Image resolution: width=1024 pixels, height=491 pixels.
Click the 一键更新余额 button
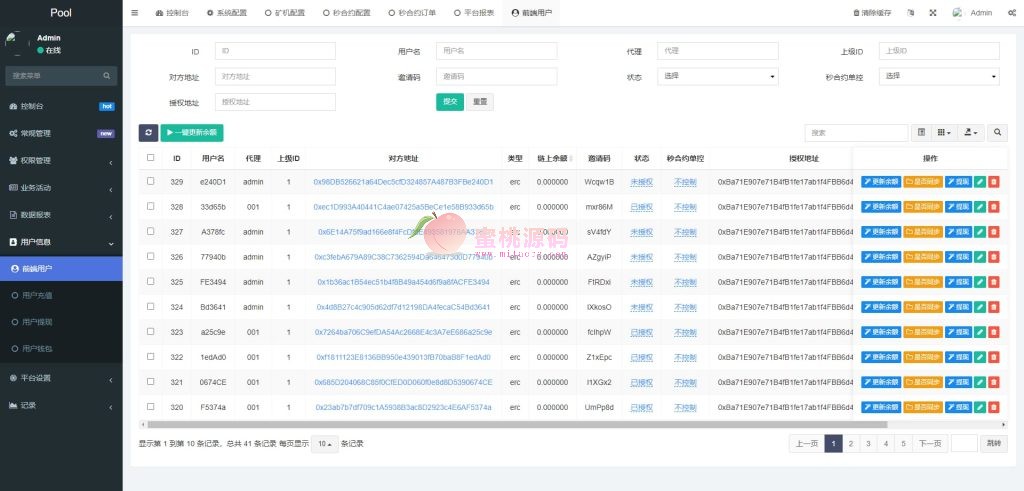[192, 132]
